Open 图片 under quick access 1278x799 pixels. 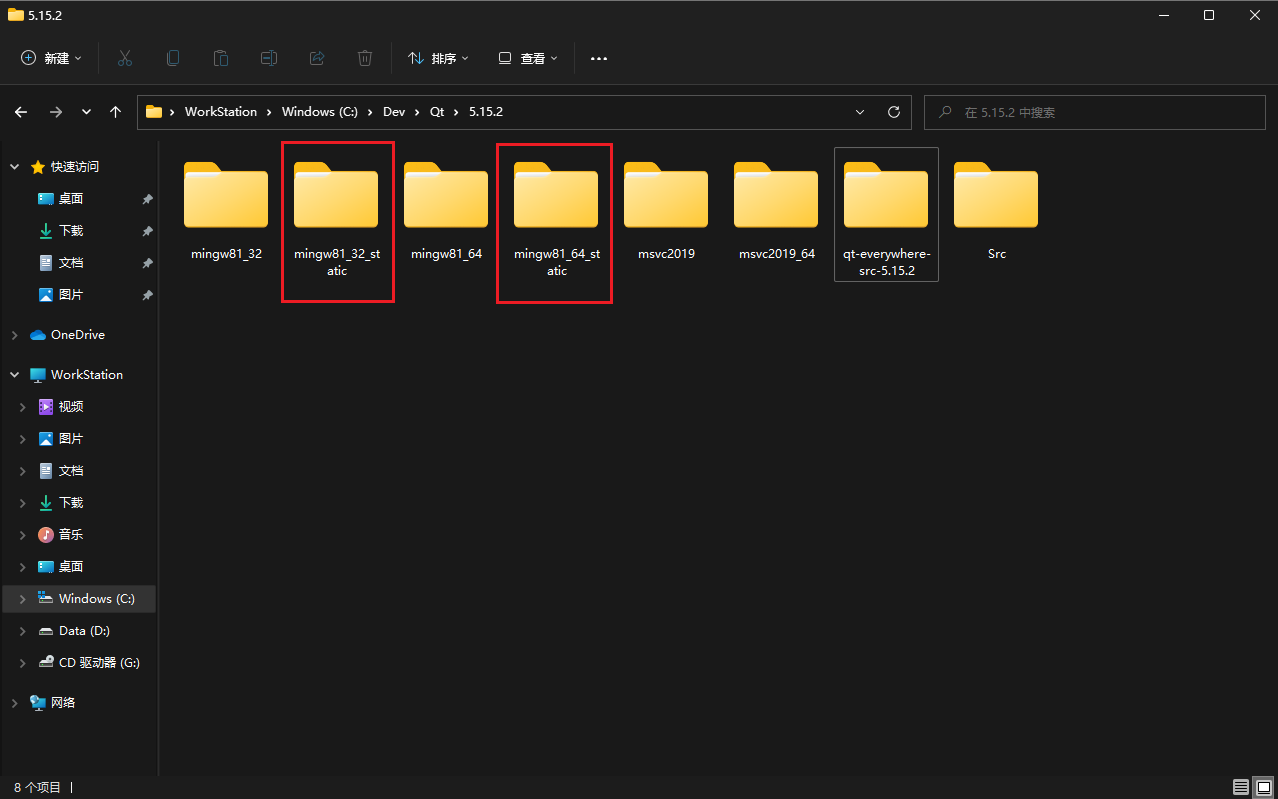point(71,294)
